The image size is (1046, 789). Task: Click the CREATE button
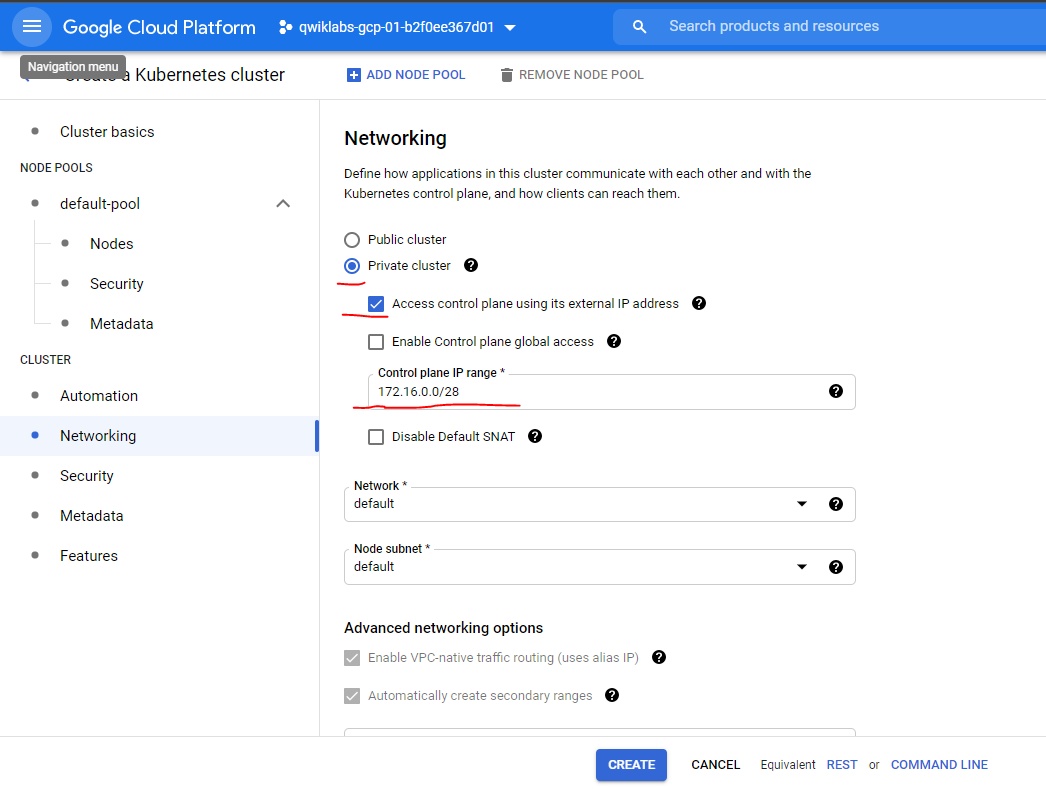(631, 765)
